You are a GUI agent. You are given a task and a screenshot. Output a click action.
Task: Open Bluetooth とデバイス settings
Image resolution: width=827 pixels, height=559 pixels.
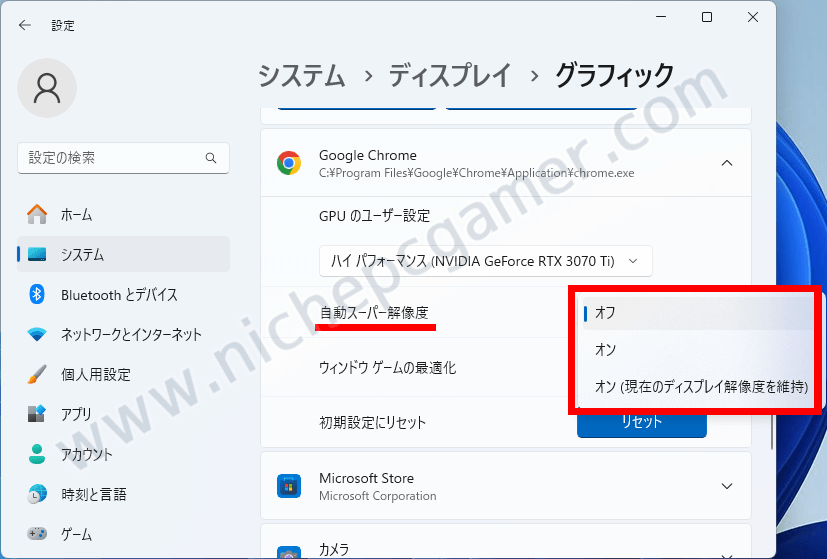pyautogui.click(x=123, y=294)
